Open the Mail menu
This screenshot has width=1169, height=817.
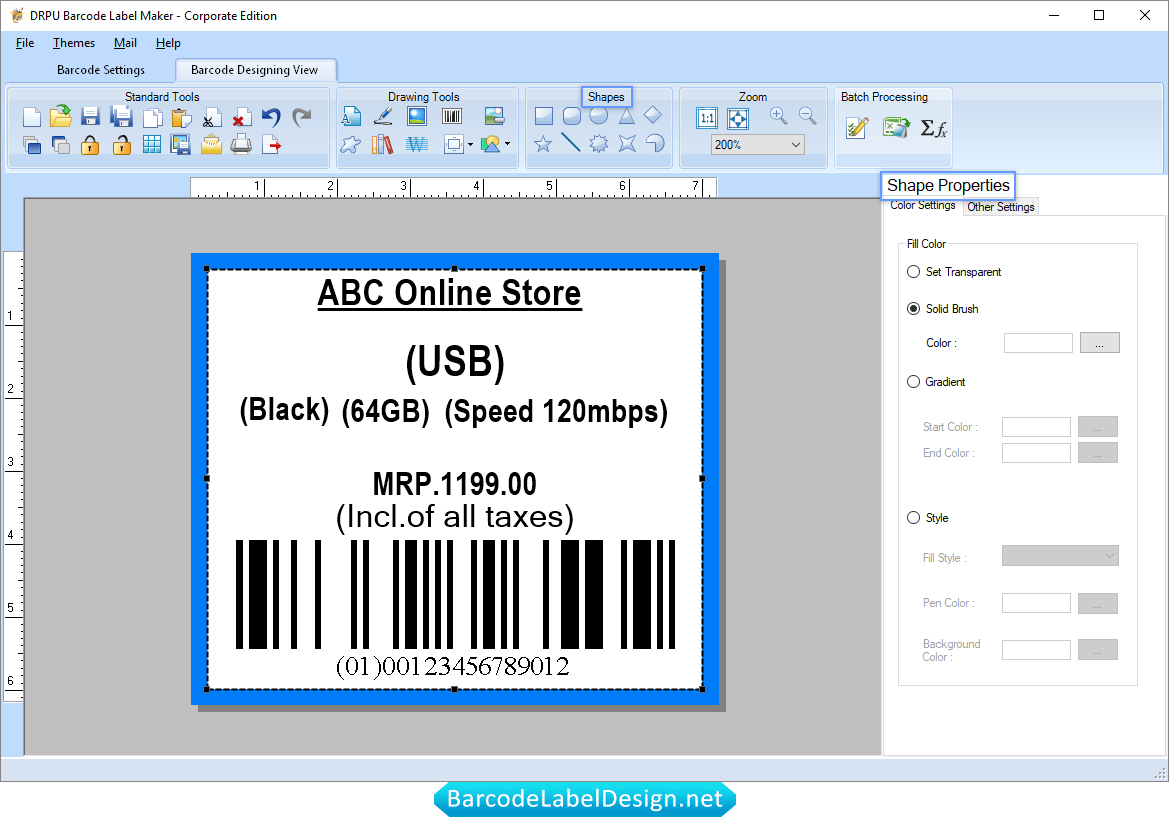click(x=125, y=43)
